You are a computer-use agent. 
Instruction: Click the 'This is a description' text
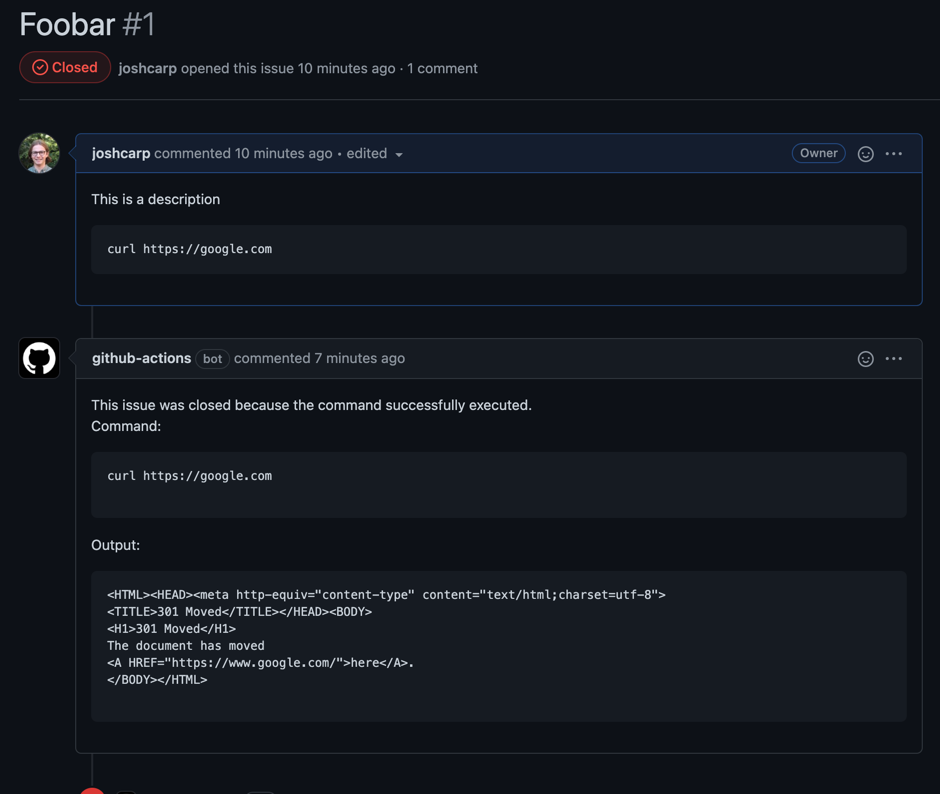click(155, 199)
